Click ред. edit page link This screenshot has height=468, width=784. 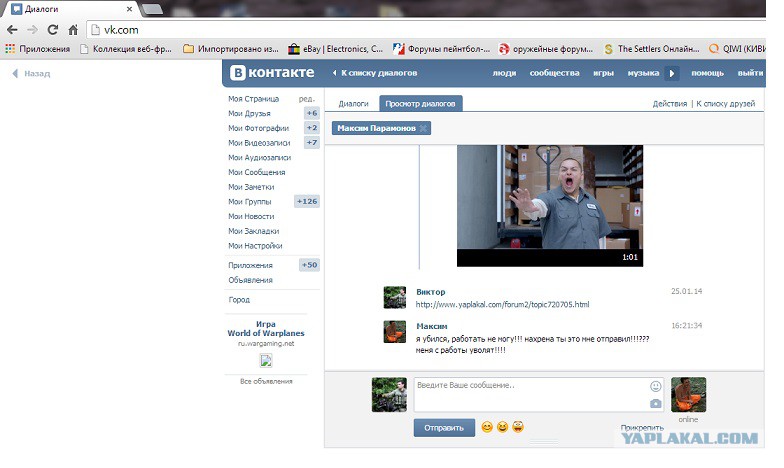coord(306,99)
